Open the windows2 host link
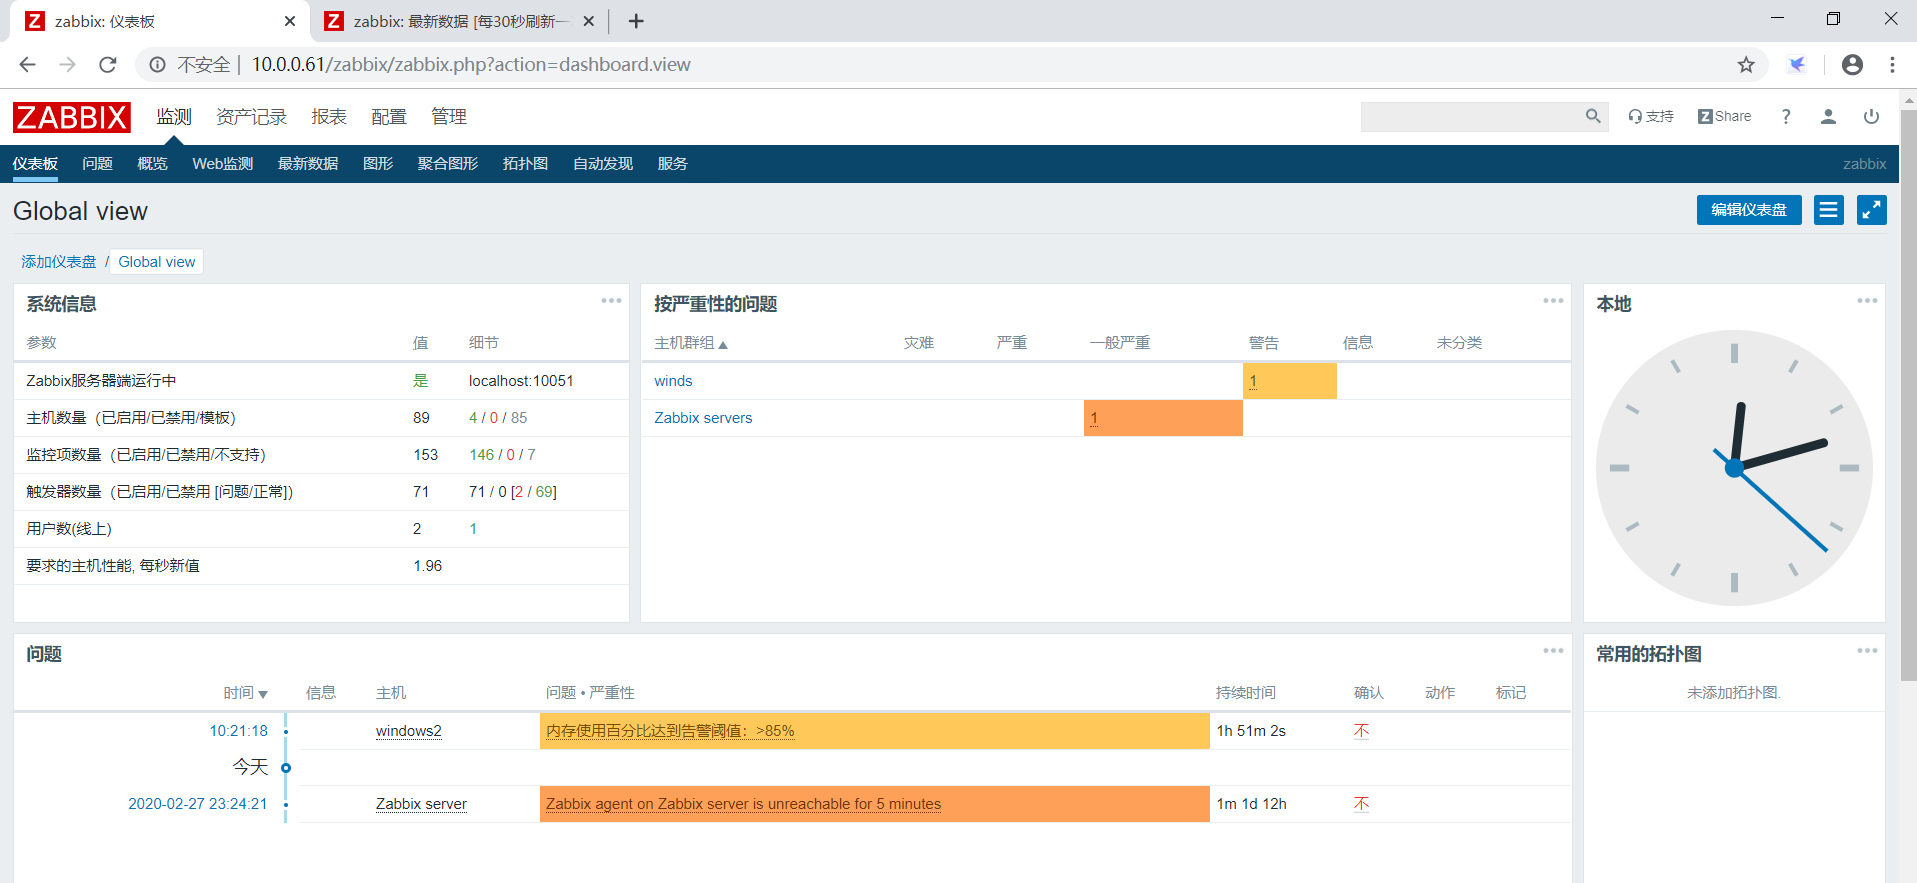The image size is (1917, 883). (x=408, y=731)
